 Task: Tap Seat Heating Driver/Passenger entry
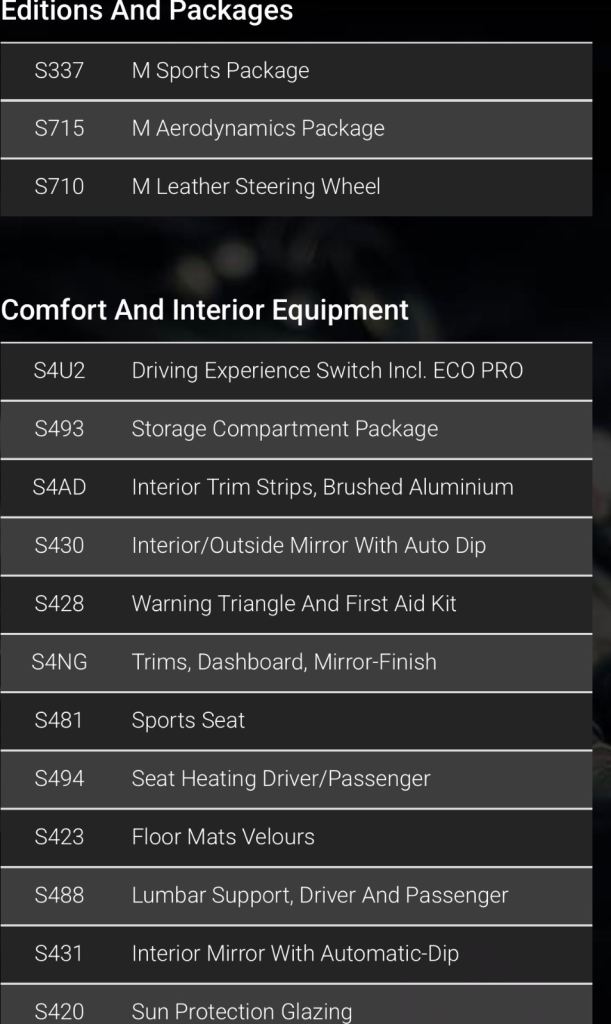click(x=281, y=779)
